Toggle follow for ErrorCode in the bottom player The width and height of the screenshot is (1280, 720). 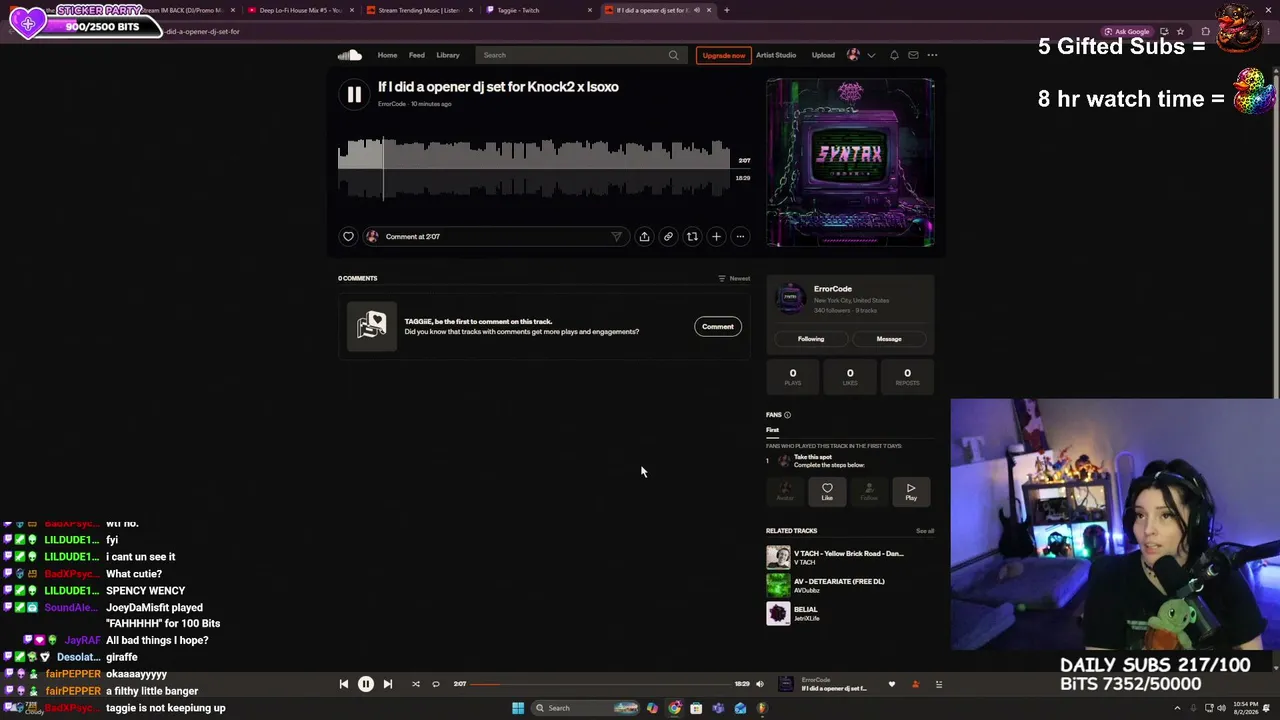tap(915, 684)
